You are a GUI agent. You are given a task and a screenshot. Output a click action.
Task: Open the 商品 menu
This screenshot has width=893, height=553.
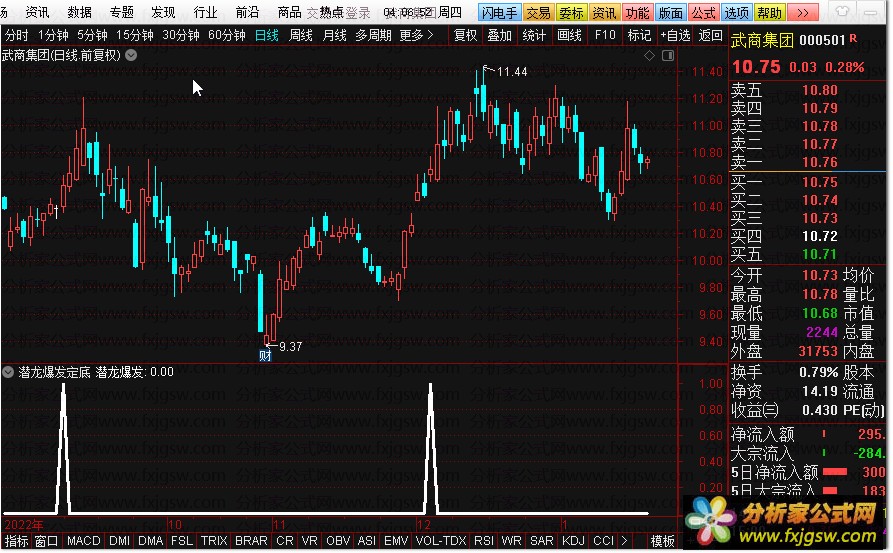point(289,12)
